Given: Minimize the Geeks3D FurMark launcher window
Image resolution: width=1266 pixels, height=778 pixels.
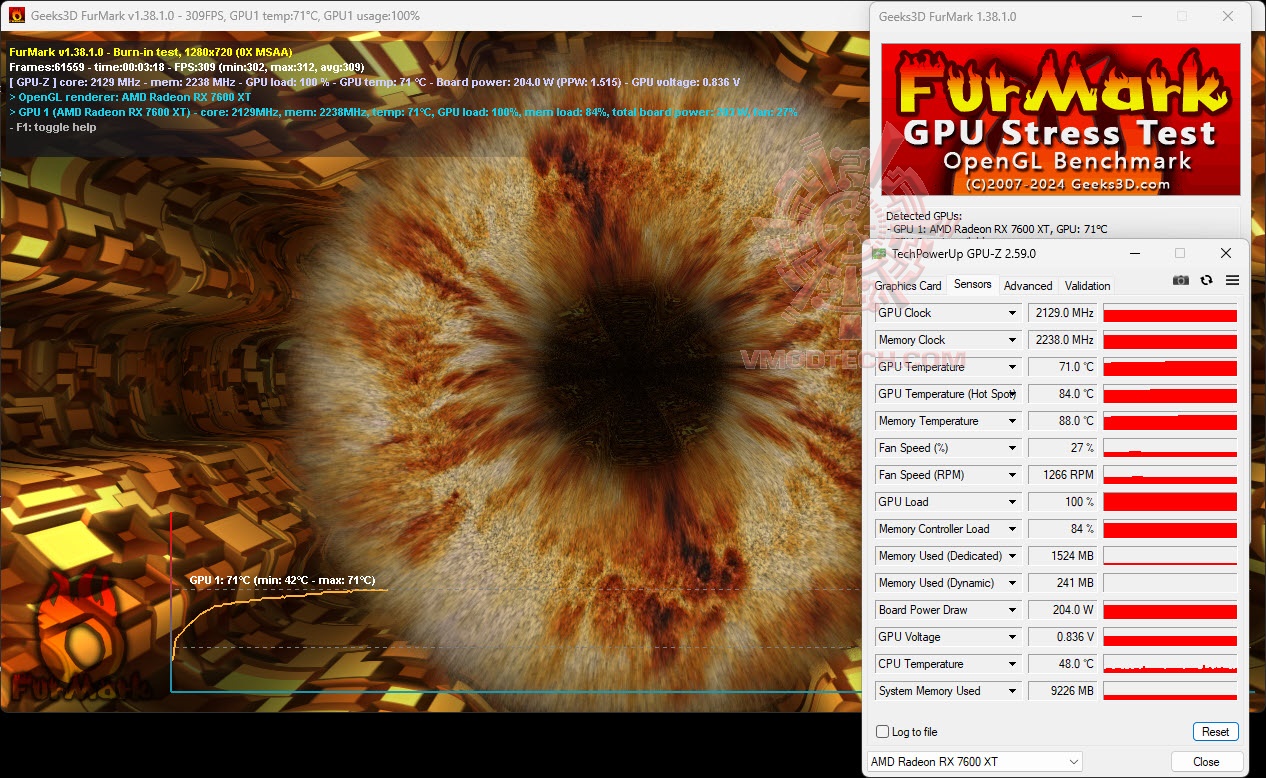Looking at the screenshot, I should (x=1136, y=16).
